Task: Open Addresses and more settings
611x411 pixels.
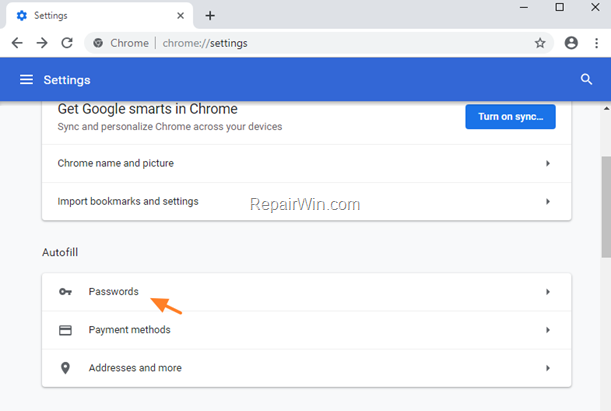Action: (x=306, y=368)
